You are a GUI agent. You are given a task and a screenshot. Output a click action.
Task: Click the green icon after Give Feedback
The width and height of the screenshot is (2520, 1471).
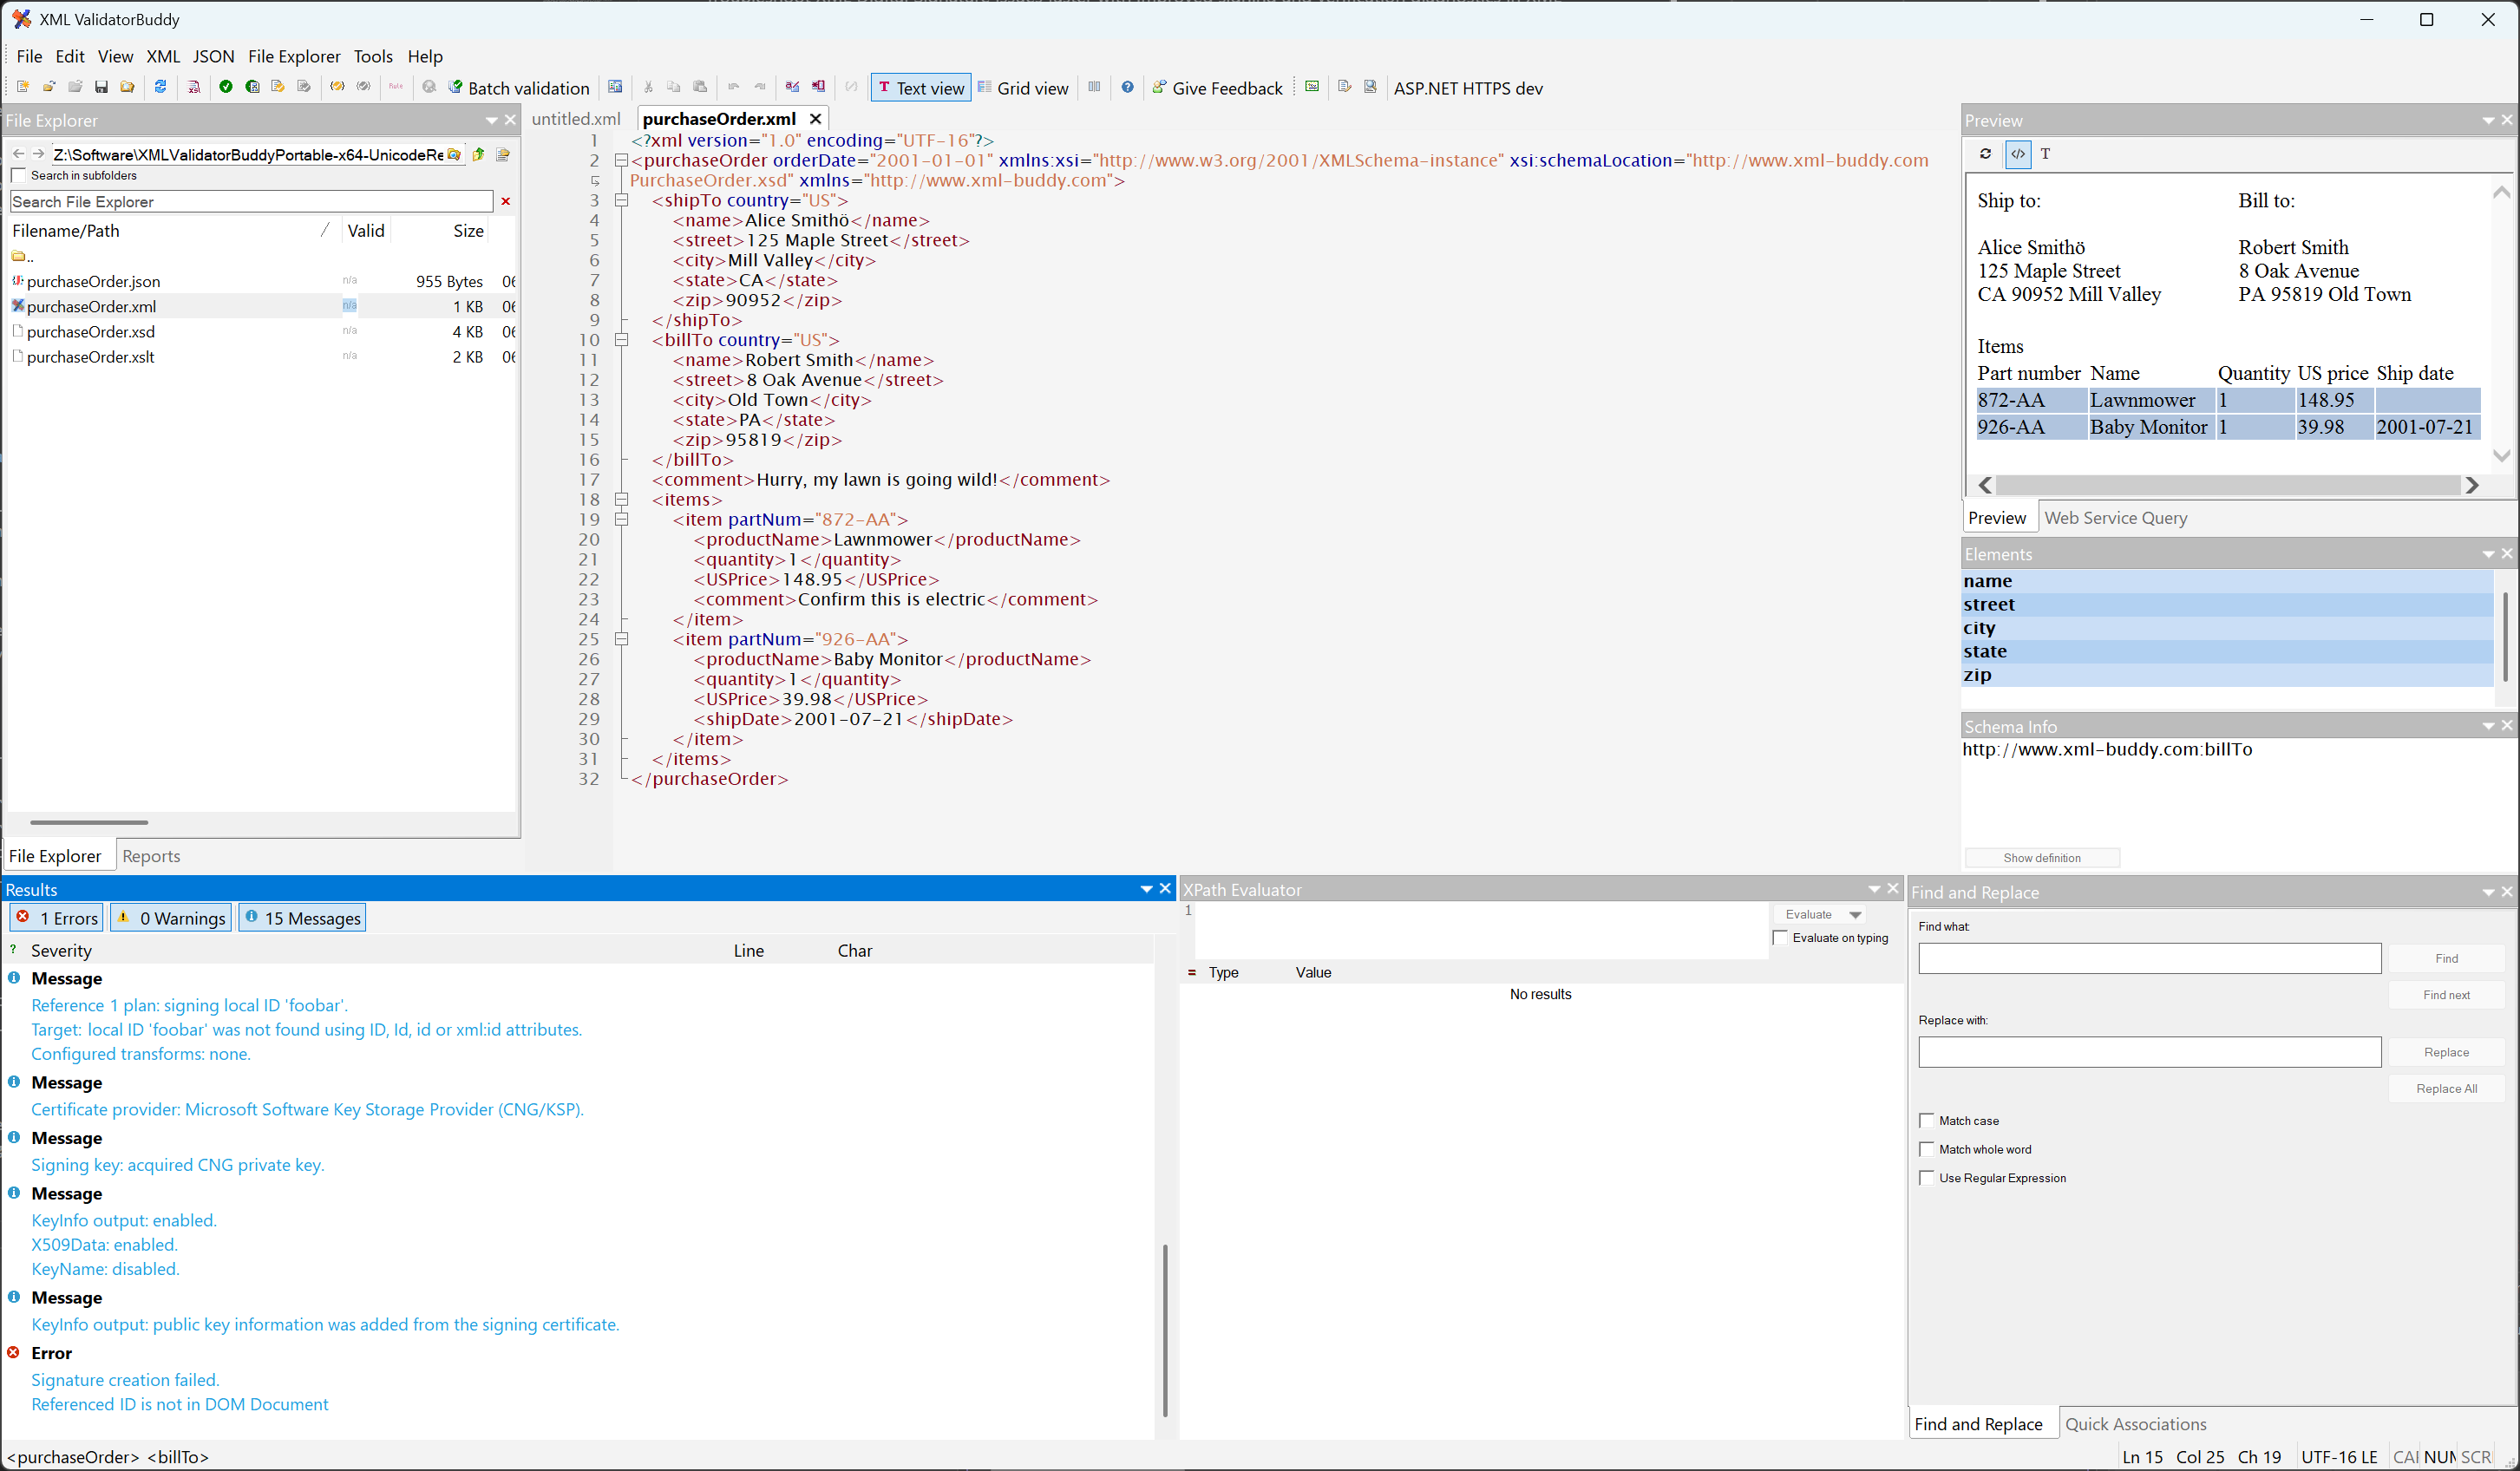click(x=1312, y=87)
